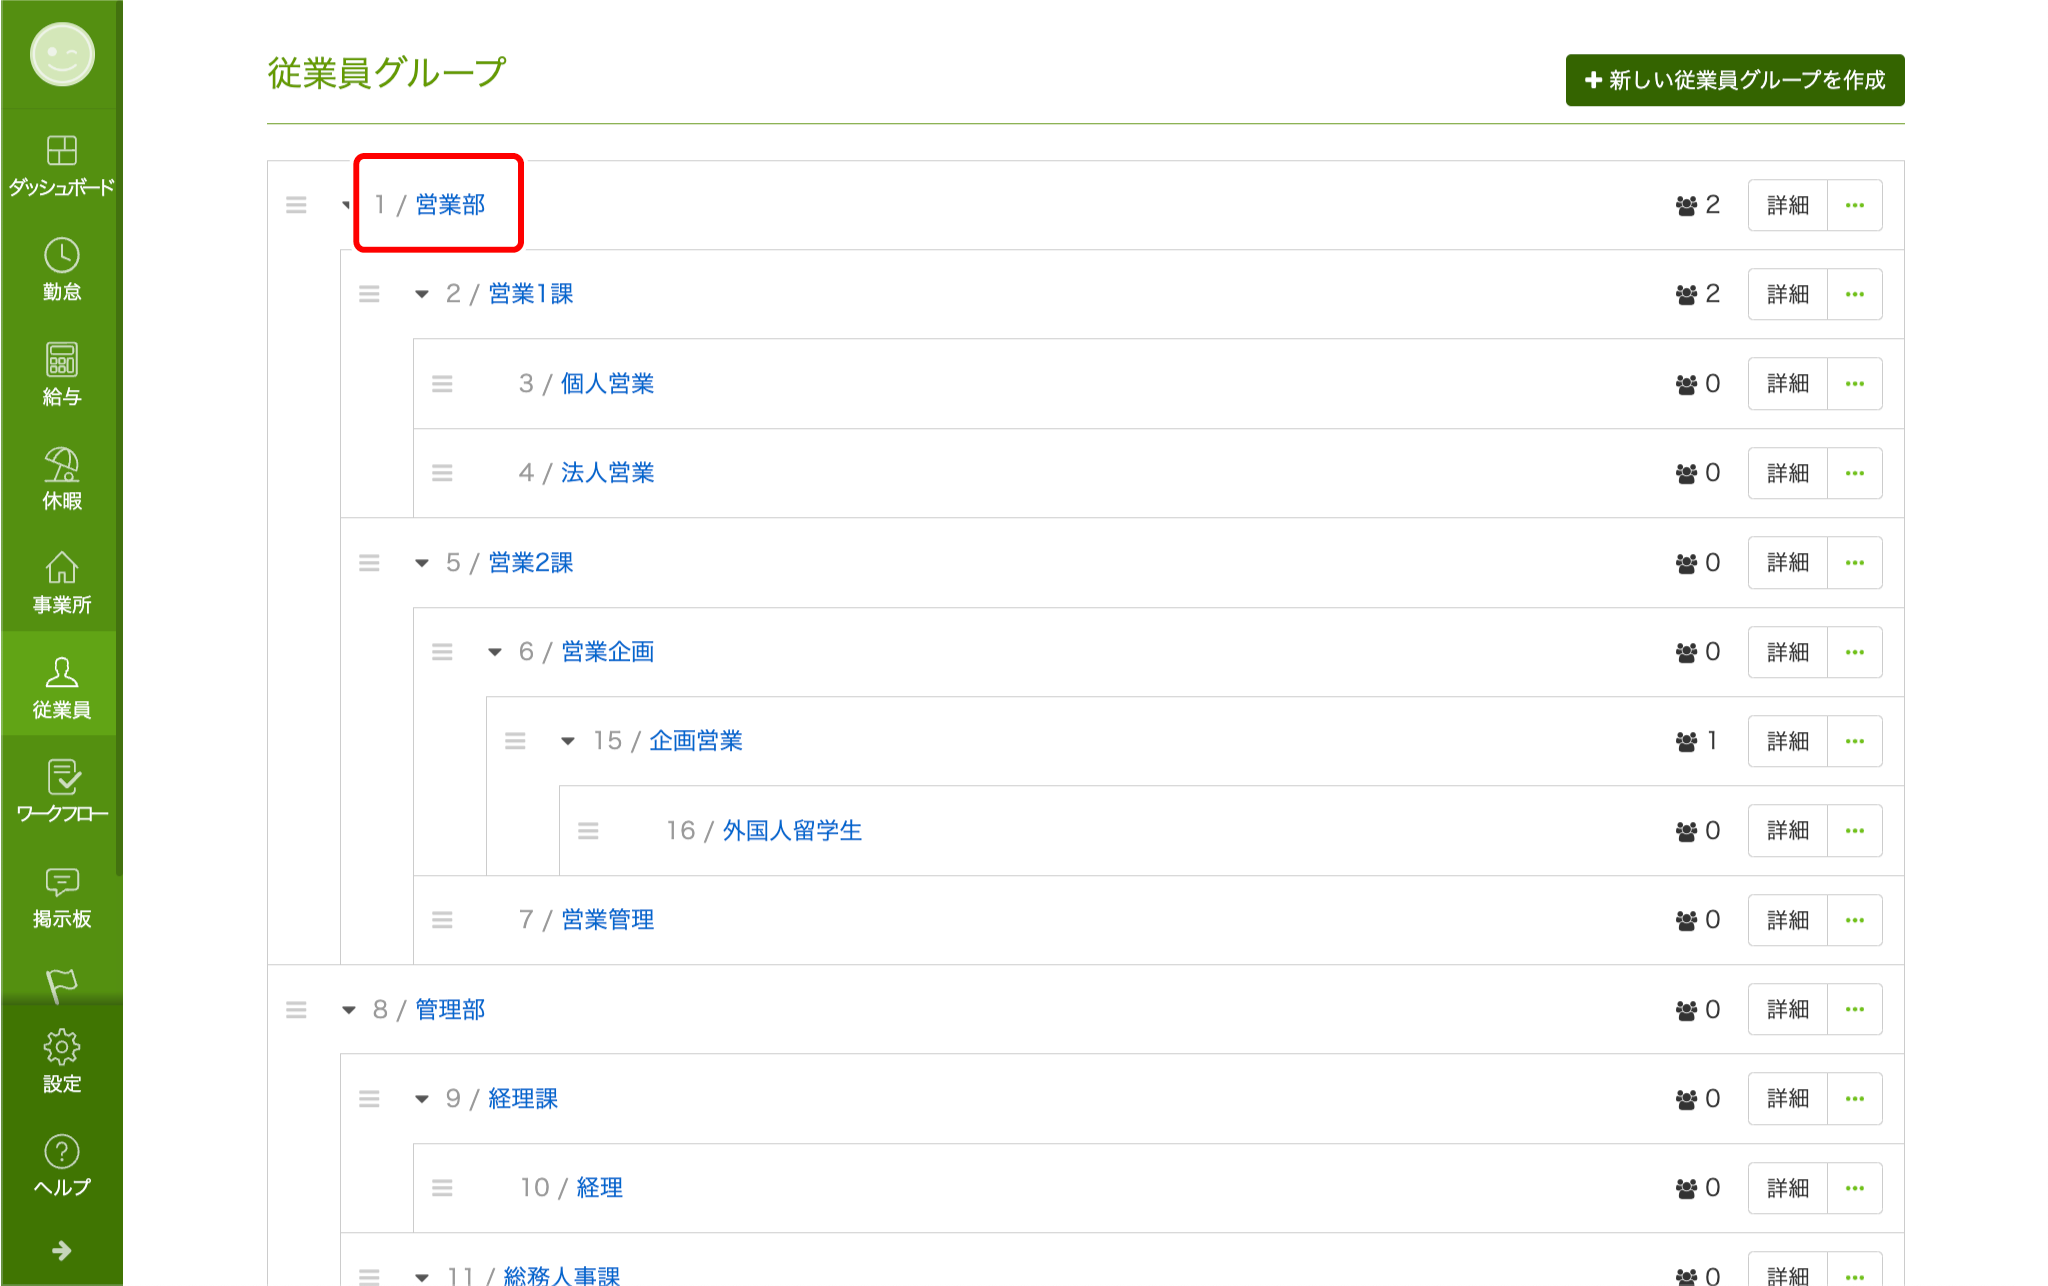Click the drag handle of the 法人営業 row
This screenshot has width=2048, height=1286.
(x=442, y=473)
